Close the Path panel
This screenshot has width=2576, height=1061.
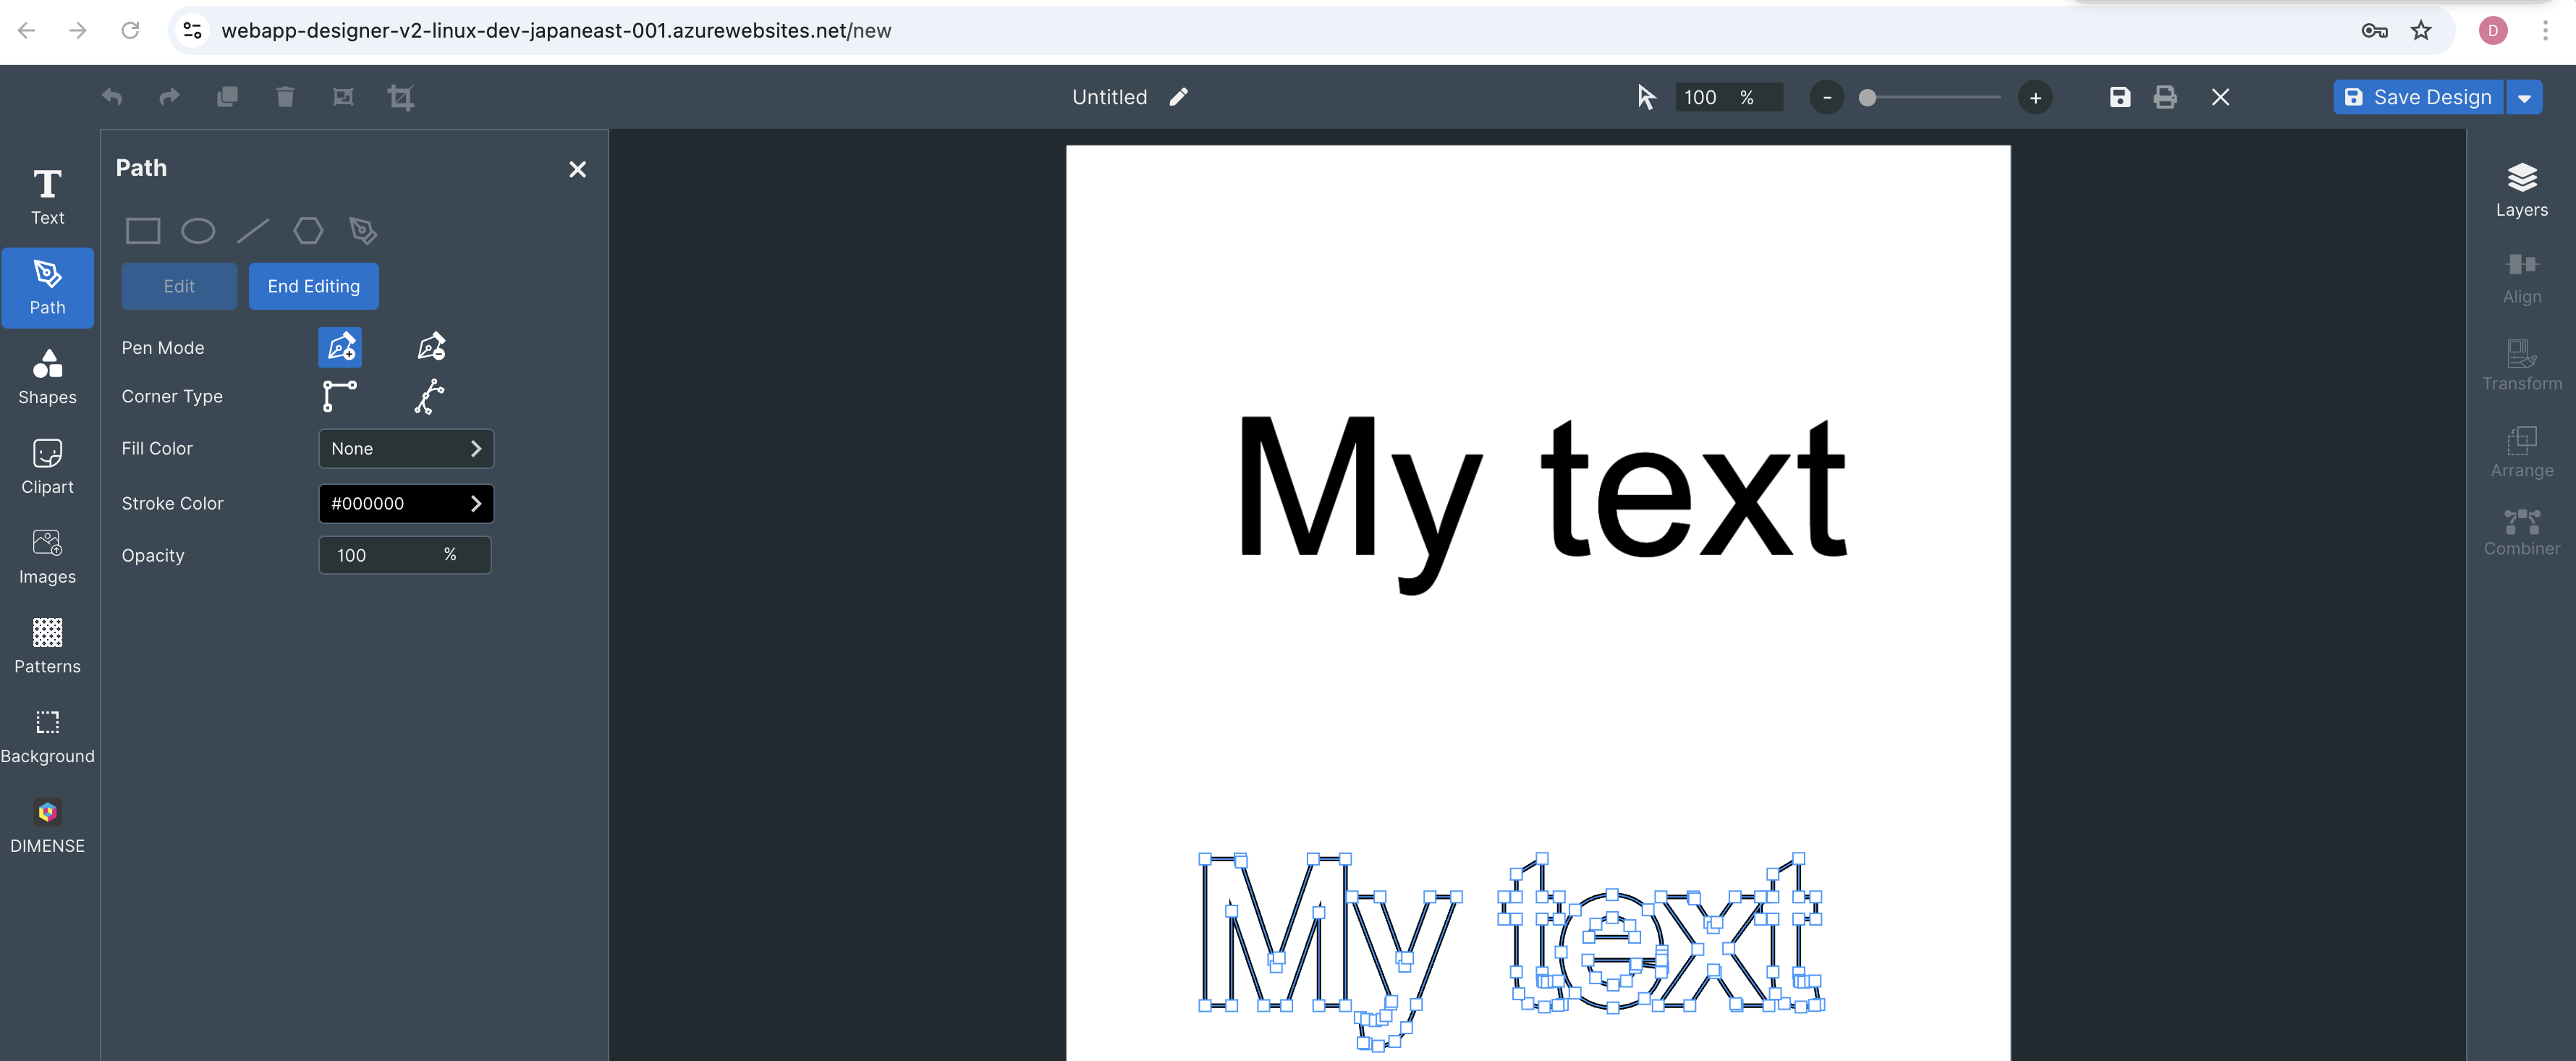tap(577, 170)
